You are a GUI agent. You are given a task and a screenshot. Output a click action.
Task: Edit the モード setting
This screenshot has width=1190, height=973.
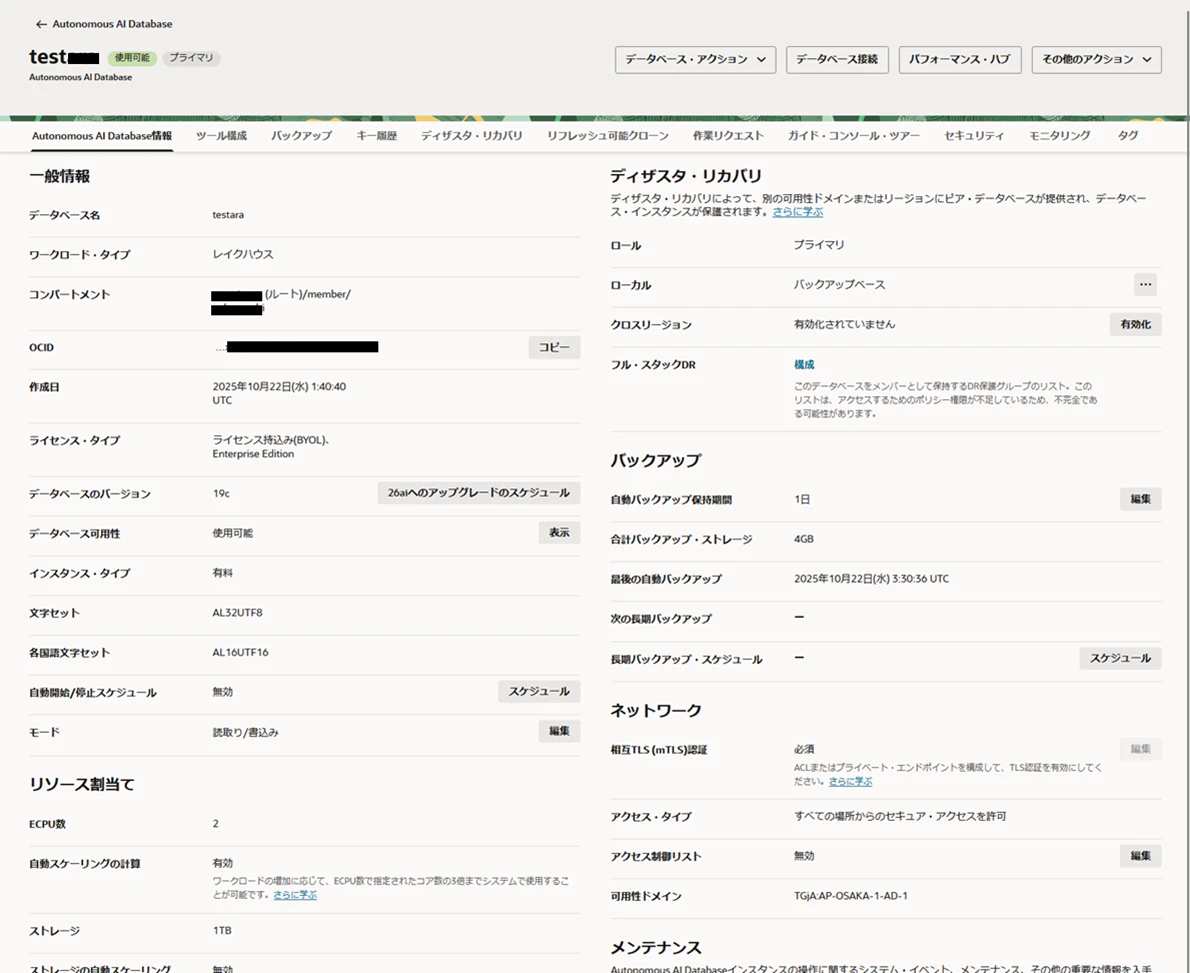click(x=559, y=731)
